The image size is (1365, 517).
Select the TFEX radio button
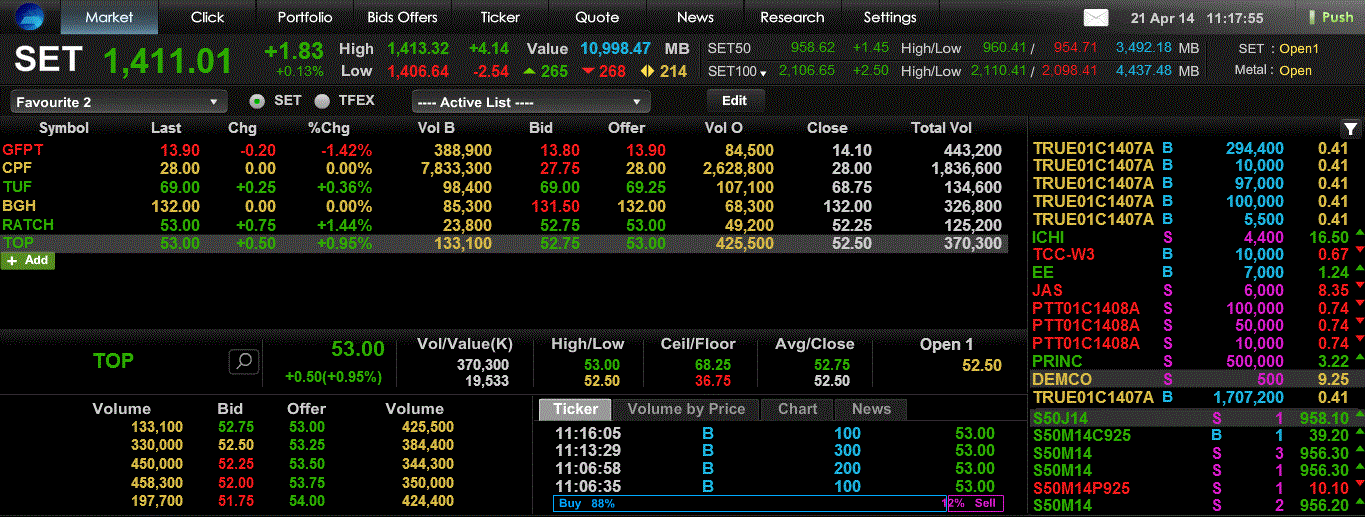tap(322, 101)
